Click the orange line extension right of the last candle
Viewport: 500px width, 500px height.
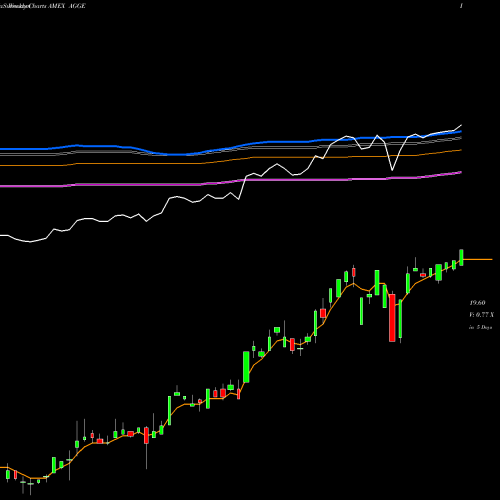coord(478,259)
